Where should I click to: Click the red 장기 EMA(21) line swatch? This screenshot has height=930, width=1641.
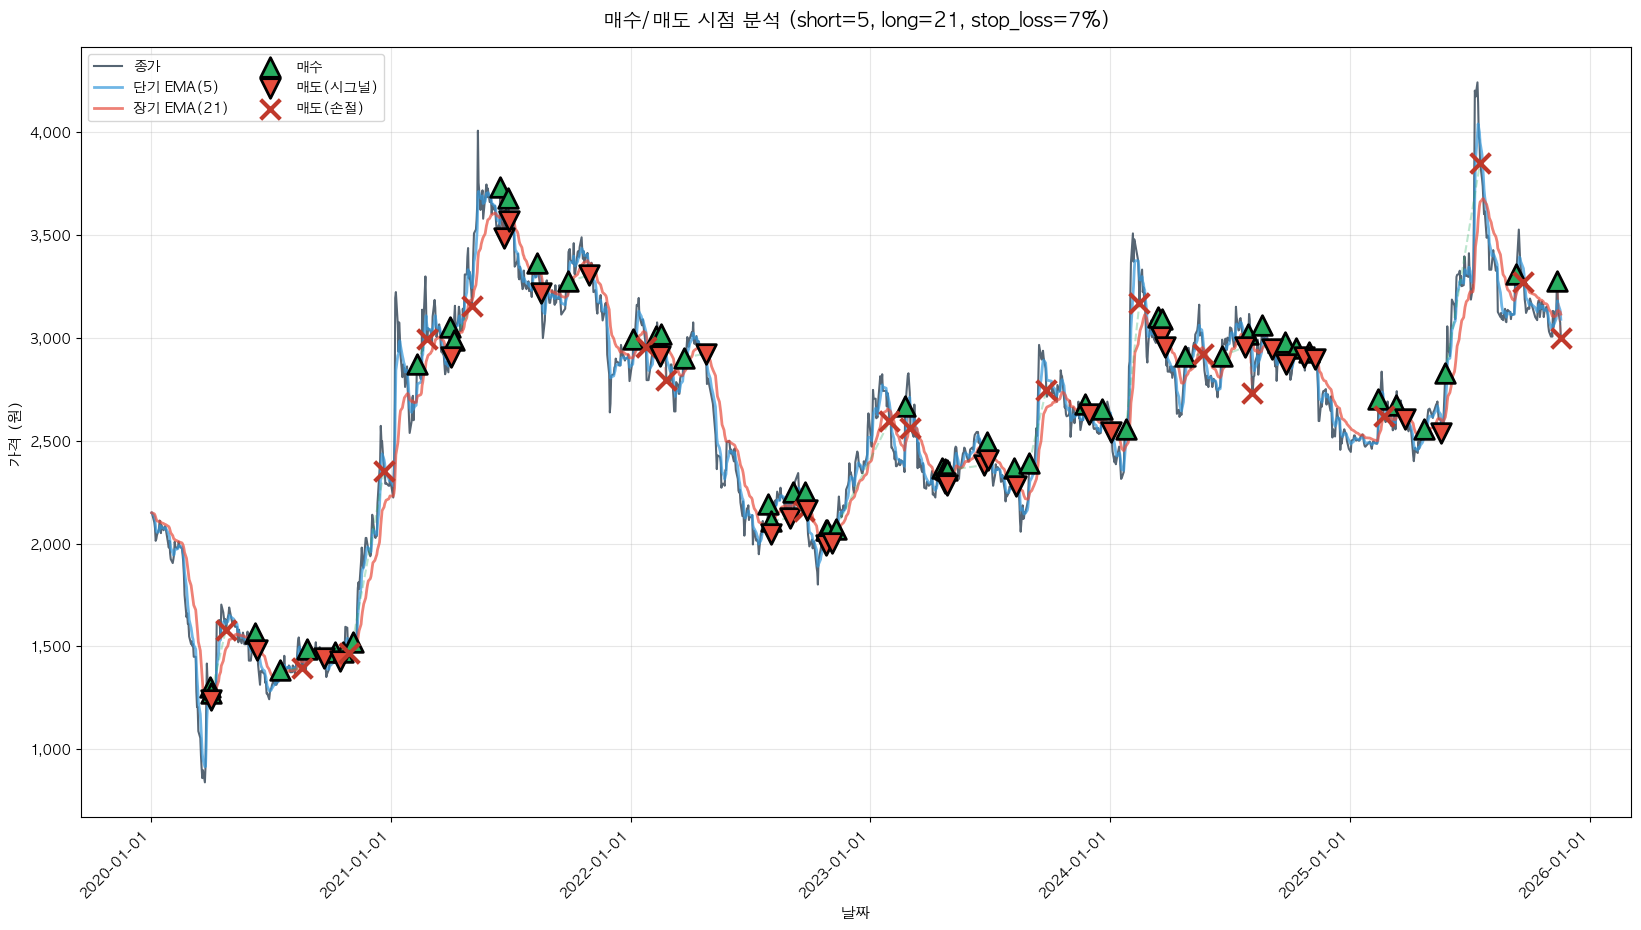108,109
